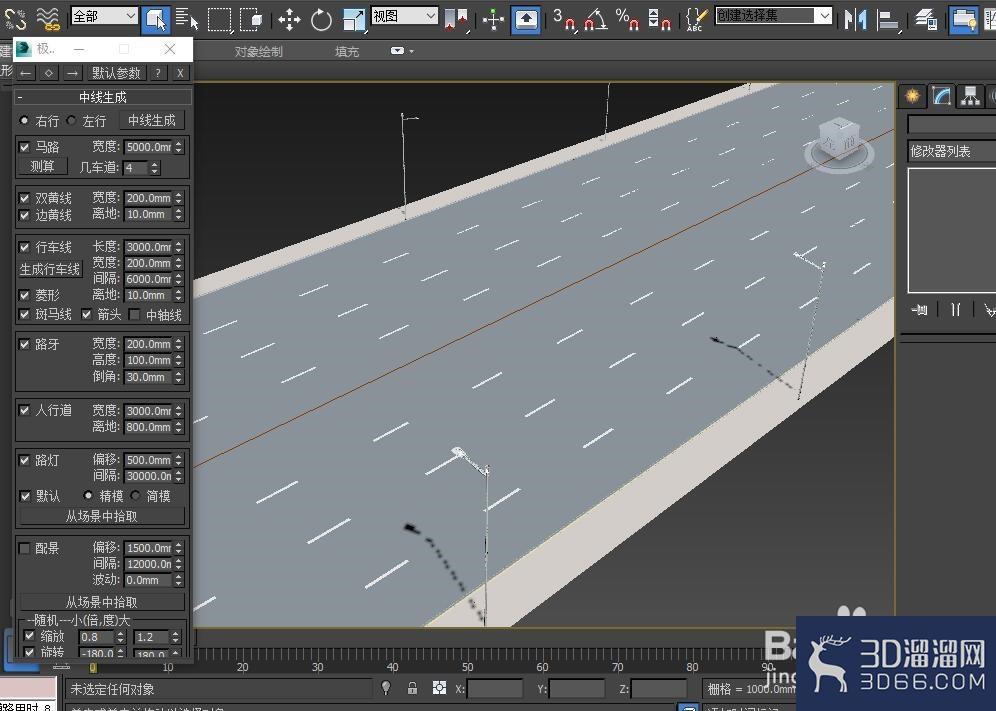Toggle Absolute/Offset transform mode icon
Screen dimensions: 996x711
coord(439,688)
